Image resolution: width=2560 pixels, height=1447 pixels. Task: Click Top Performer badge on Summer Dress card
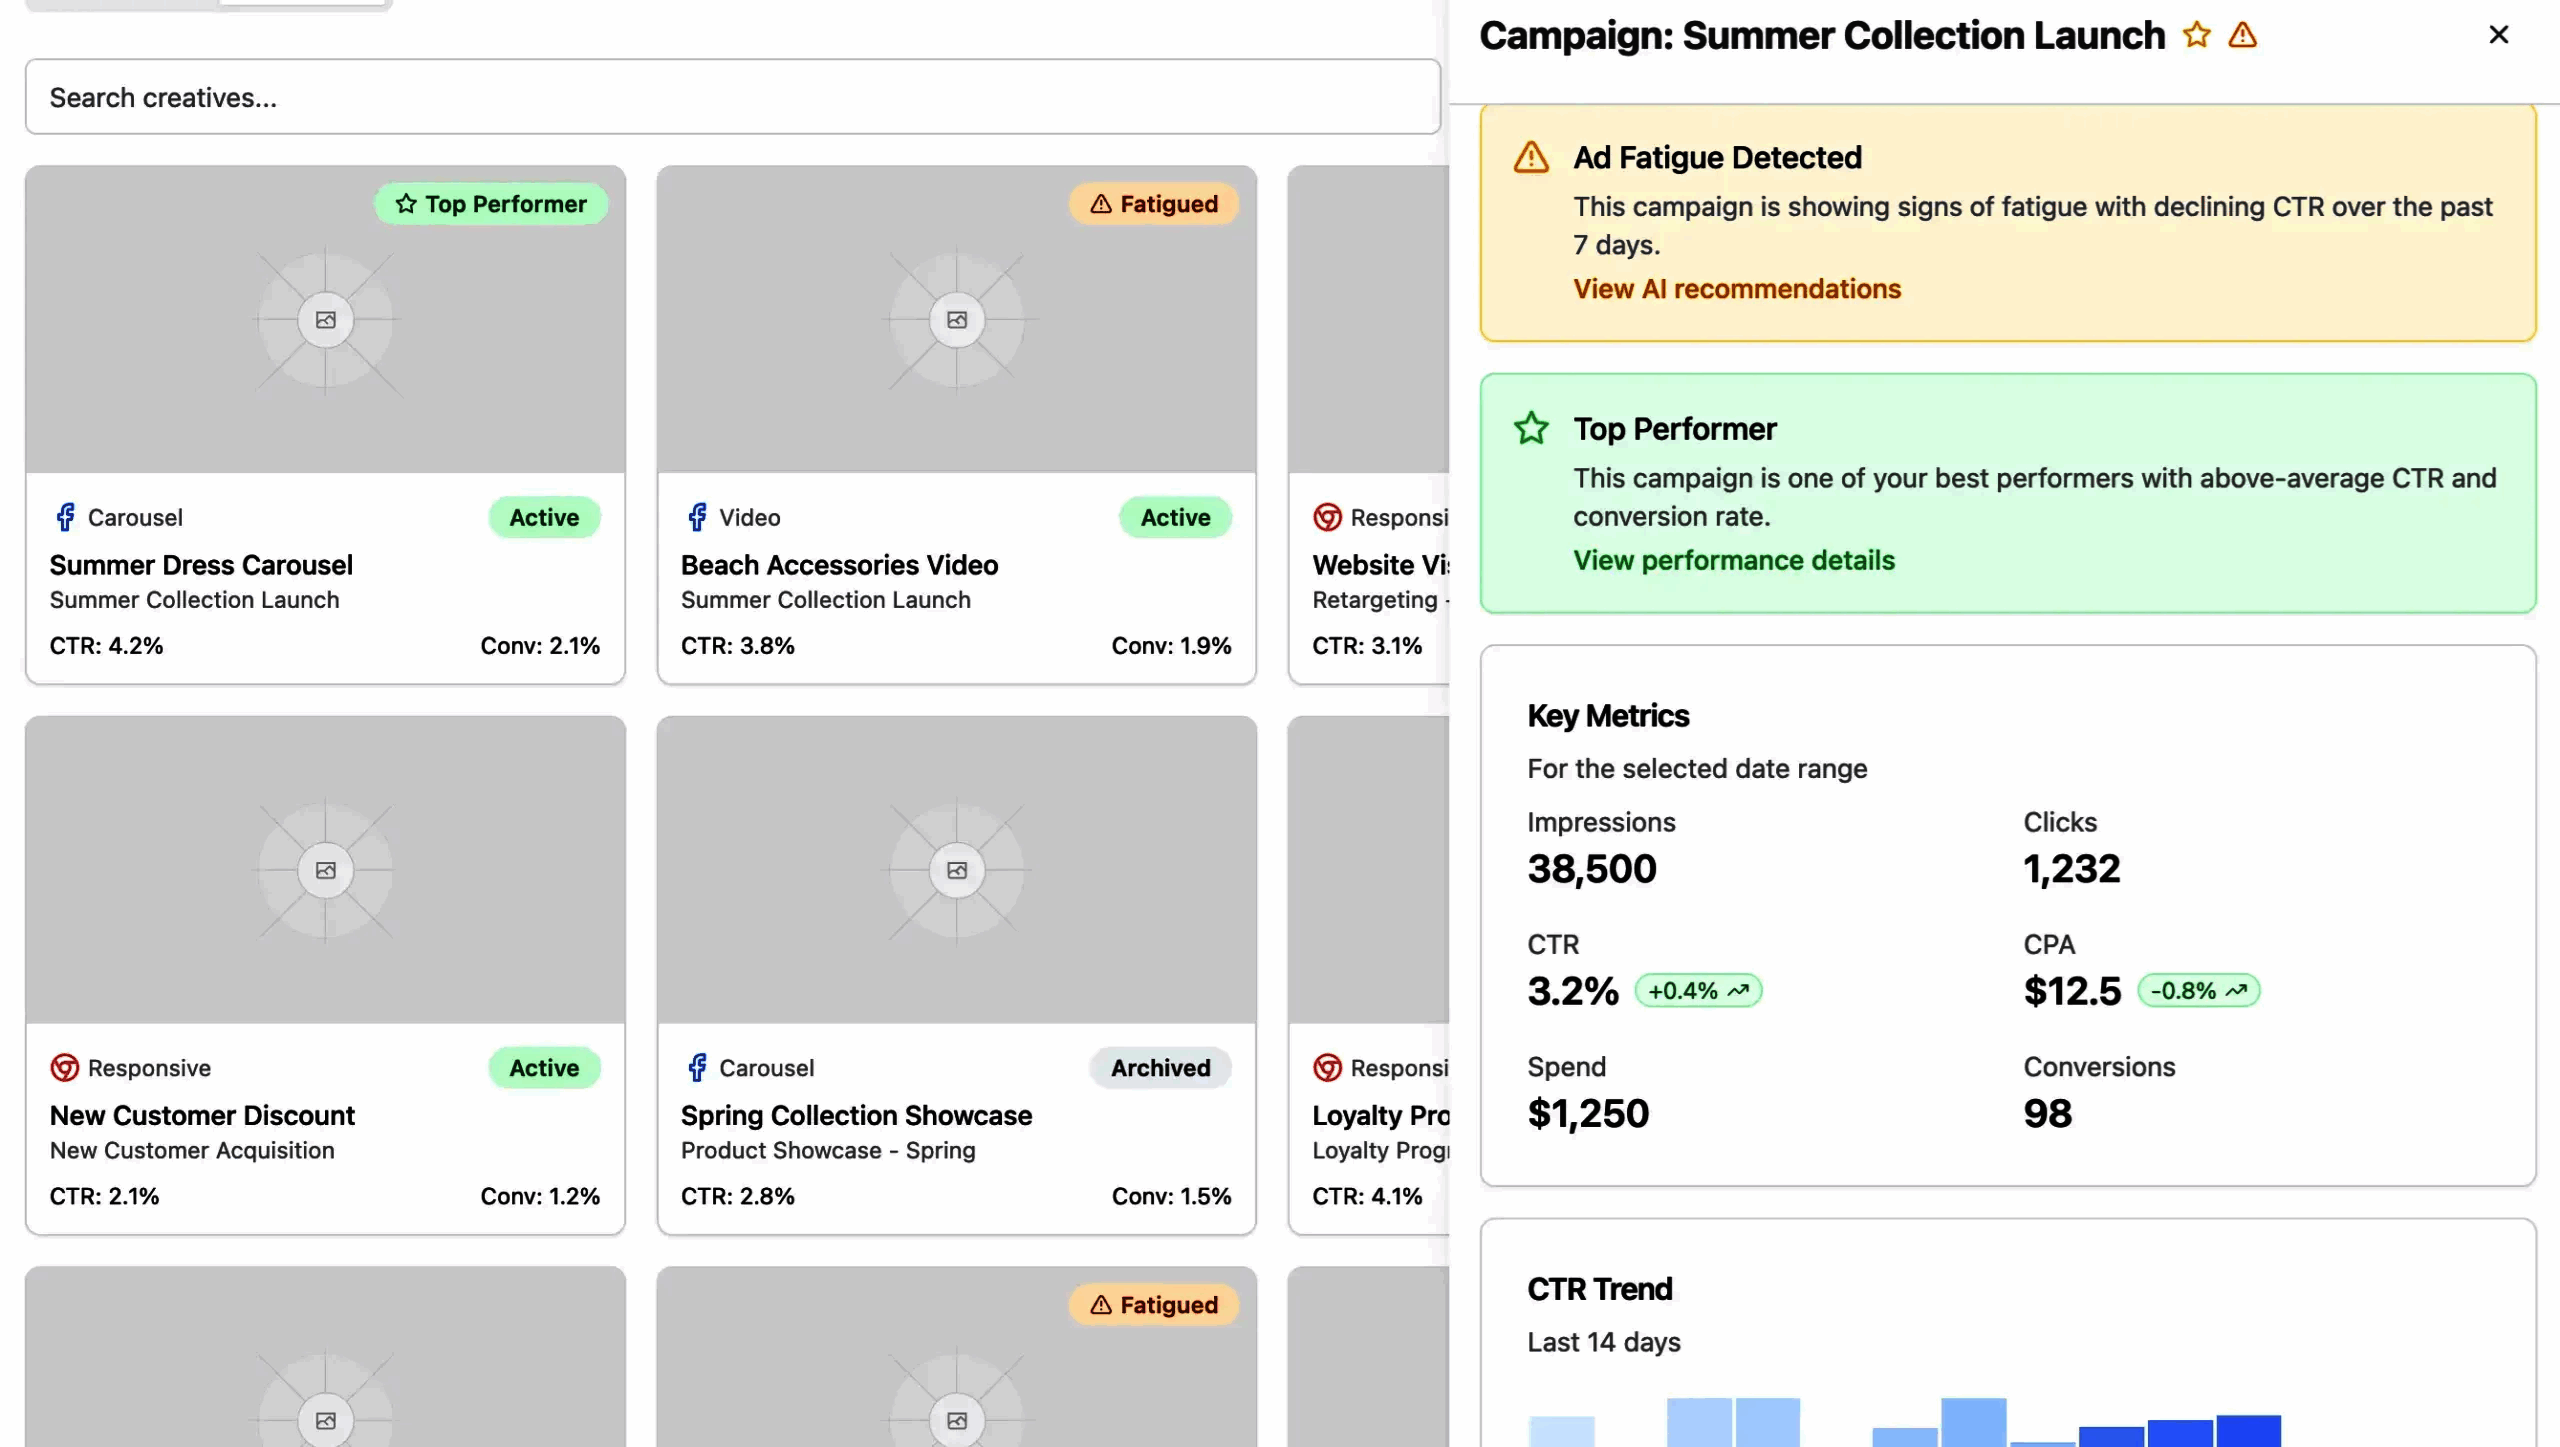(x=491, y=204)
